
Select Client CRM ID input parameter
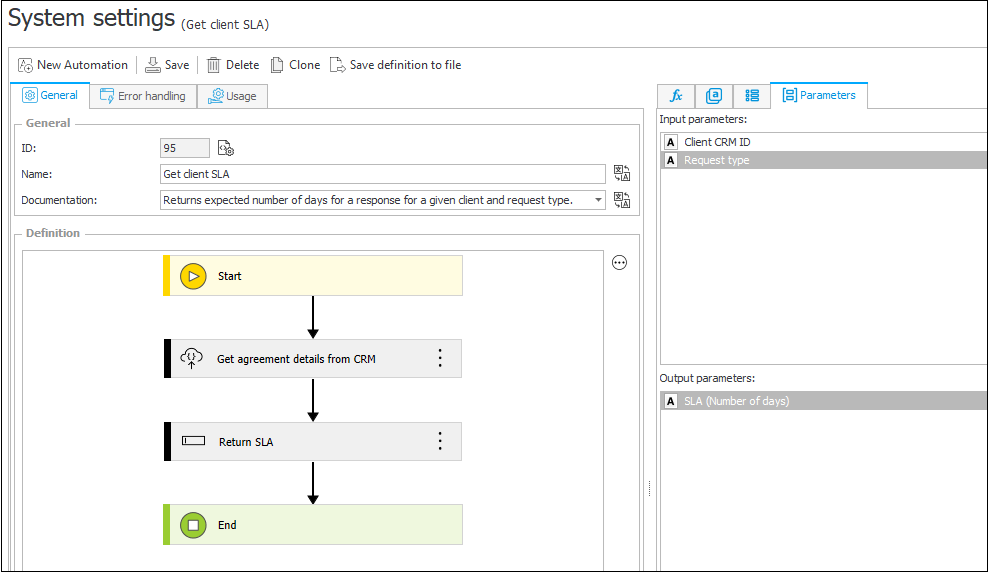coord(824,142)
